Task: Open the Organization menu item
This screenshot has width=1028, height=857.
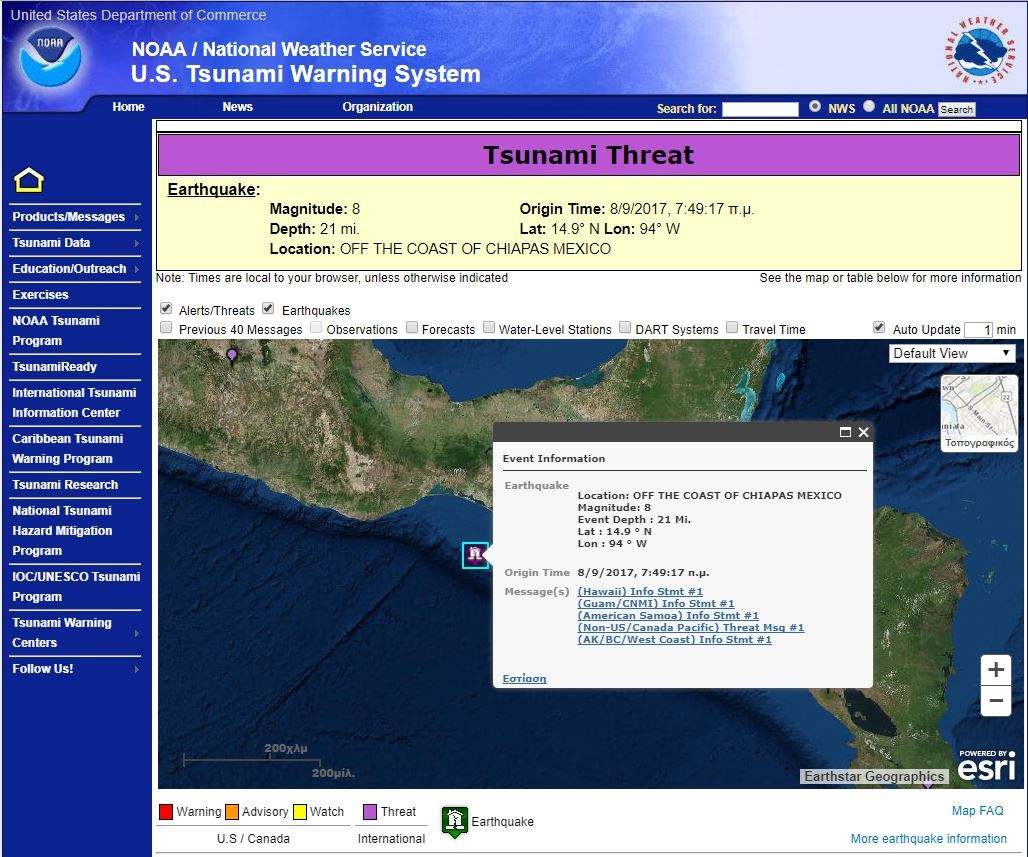Action: point(377,107)
